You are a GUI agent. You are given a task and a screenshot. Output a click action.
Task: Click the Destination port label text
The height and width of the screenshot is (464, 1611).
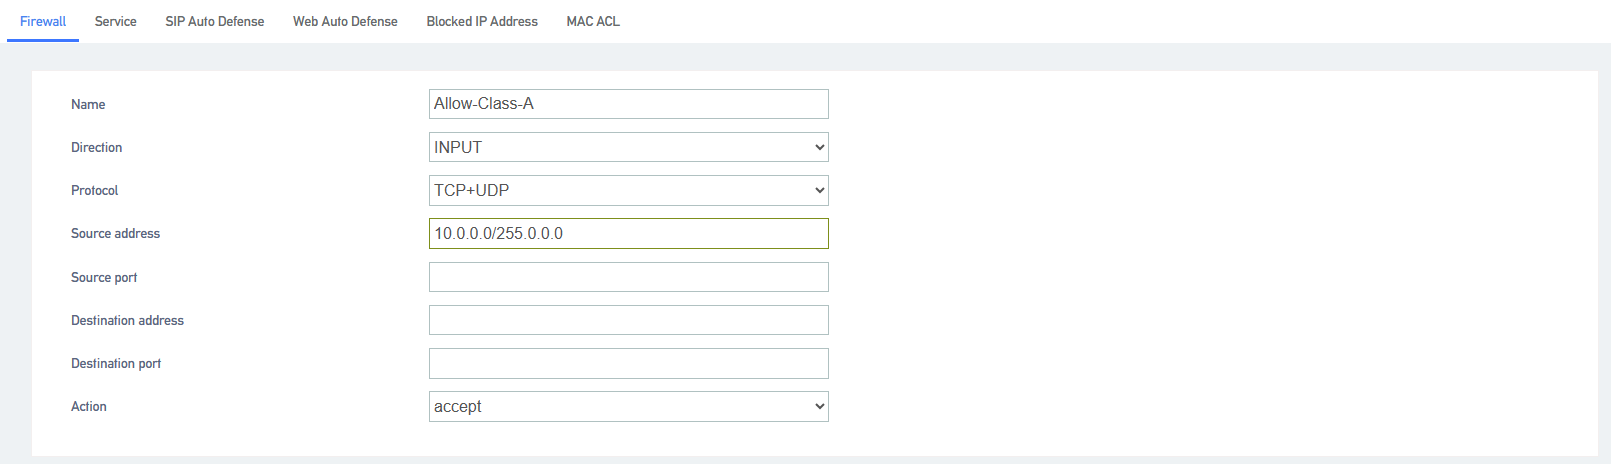116,363
